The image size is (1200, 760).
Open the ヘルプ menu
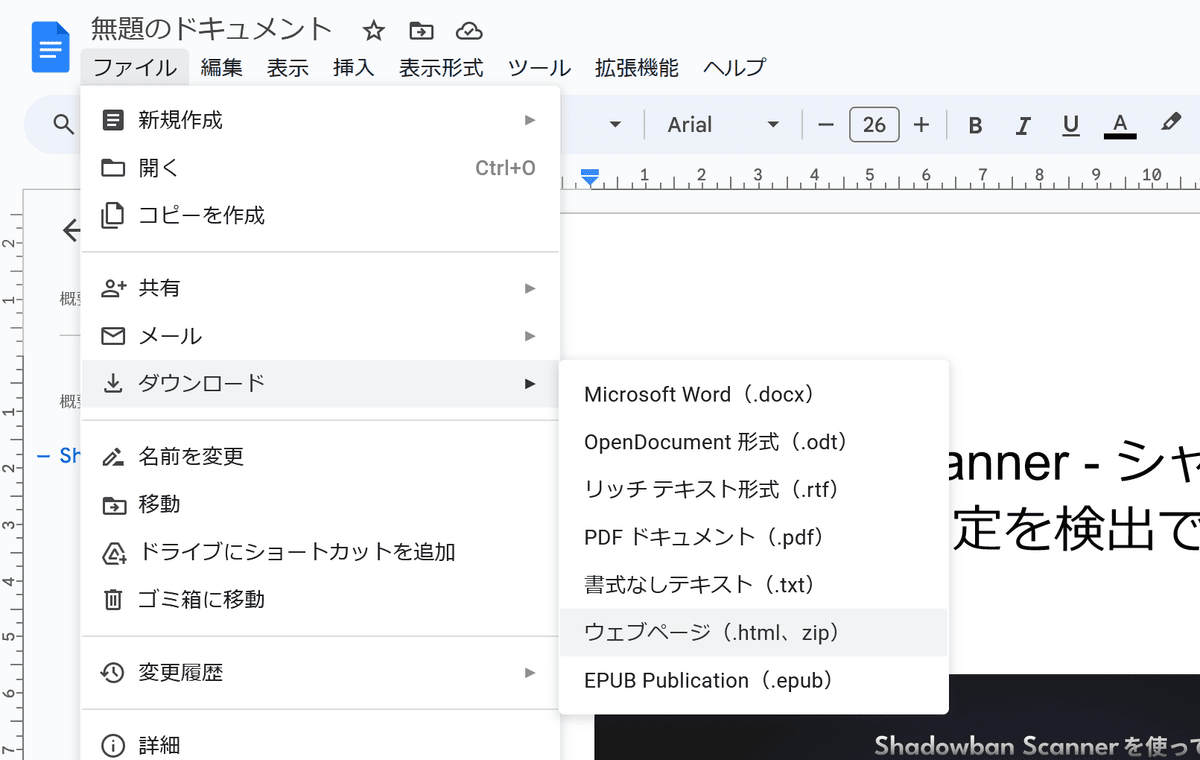[x=735, y=68]
